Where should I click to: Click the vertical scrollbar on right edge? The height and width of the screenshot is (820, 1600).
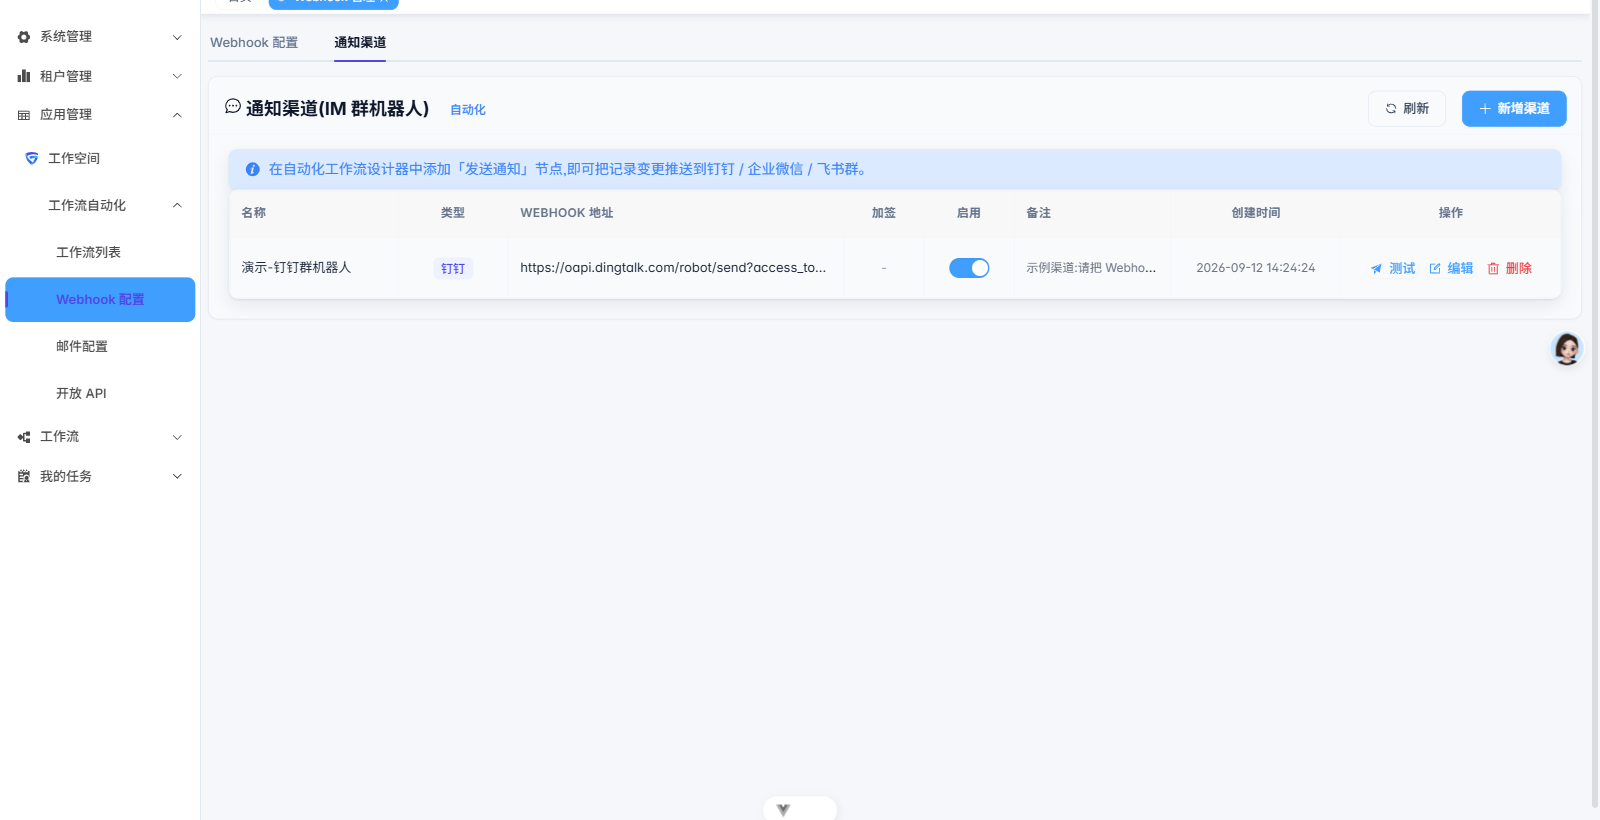[x=1595, y=405]
